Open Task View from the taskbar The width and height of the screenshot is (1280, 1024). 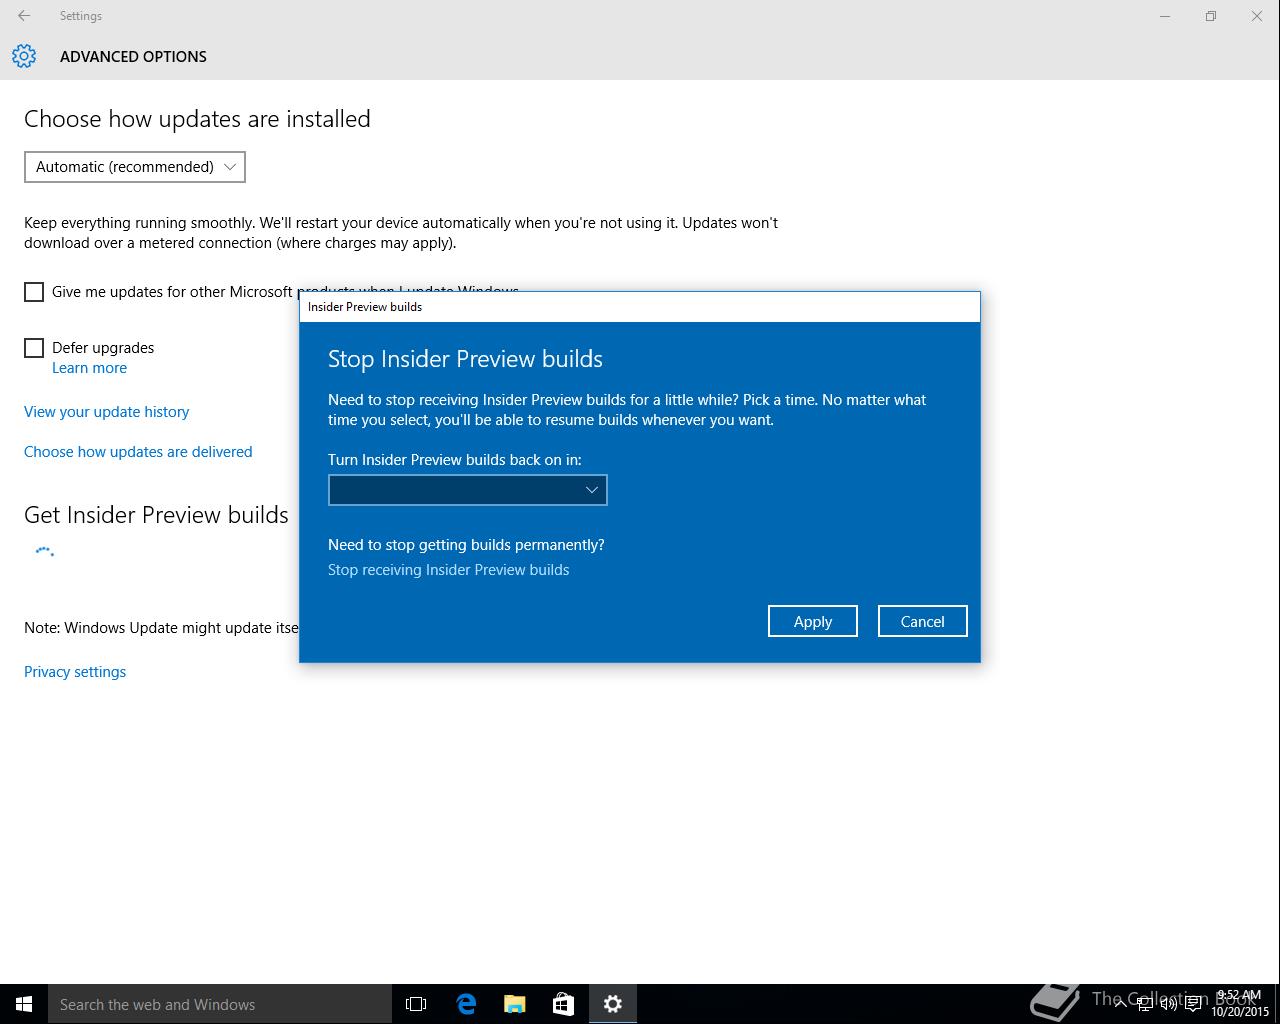coord(416,1004)
